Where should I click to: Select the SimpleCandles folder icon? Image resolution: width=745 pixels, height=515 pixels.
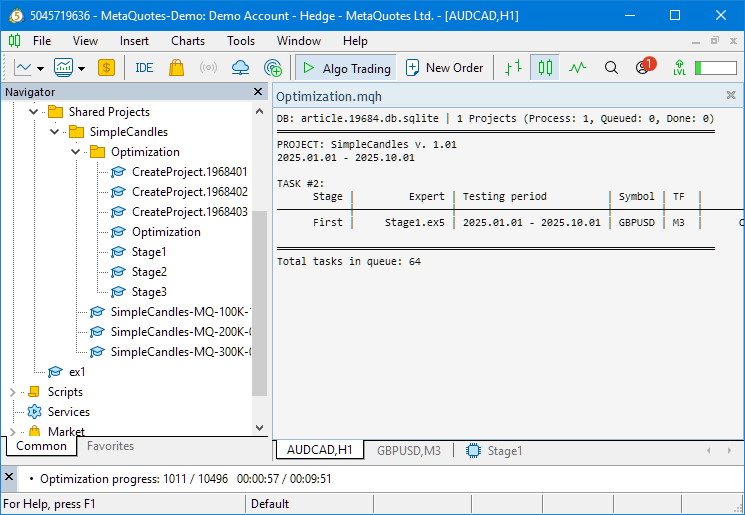point(76,132)
